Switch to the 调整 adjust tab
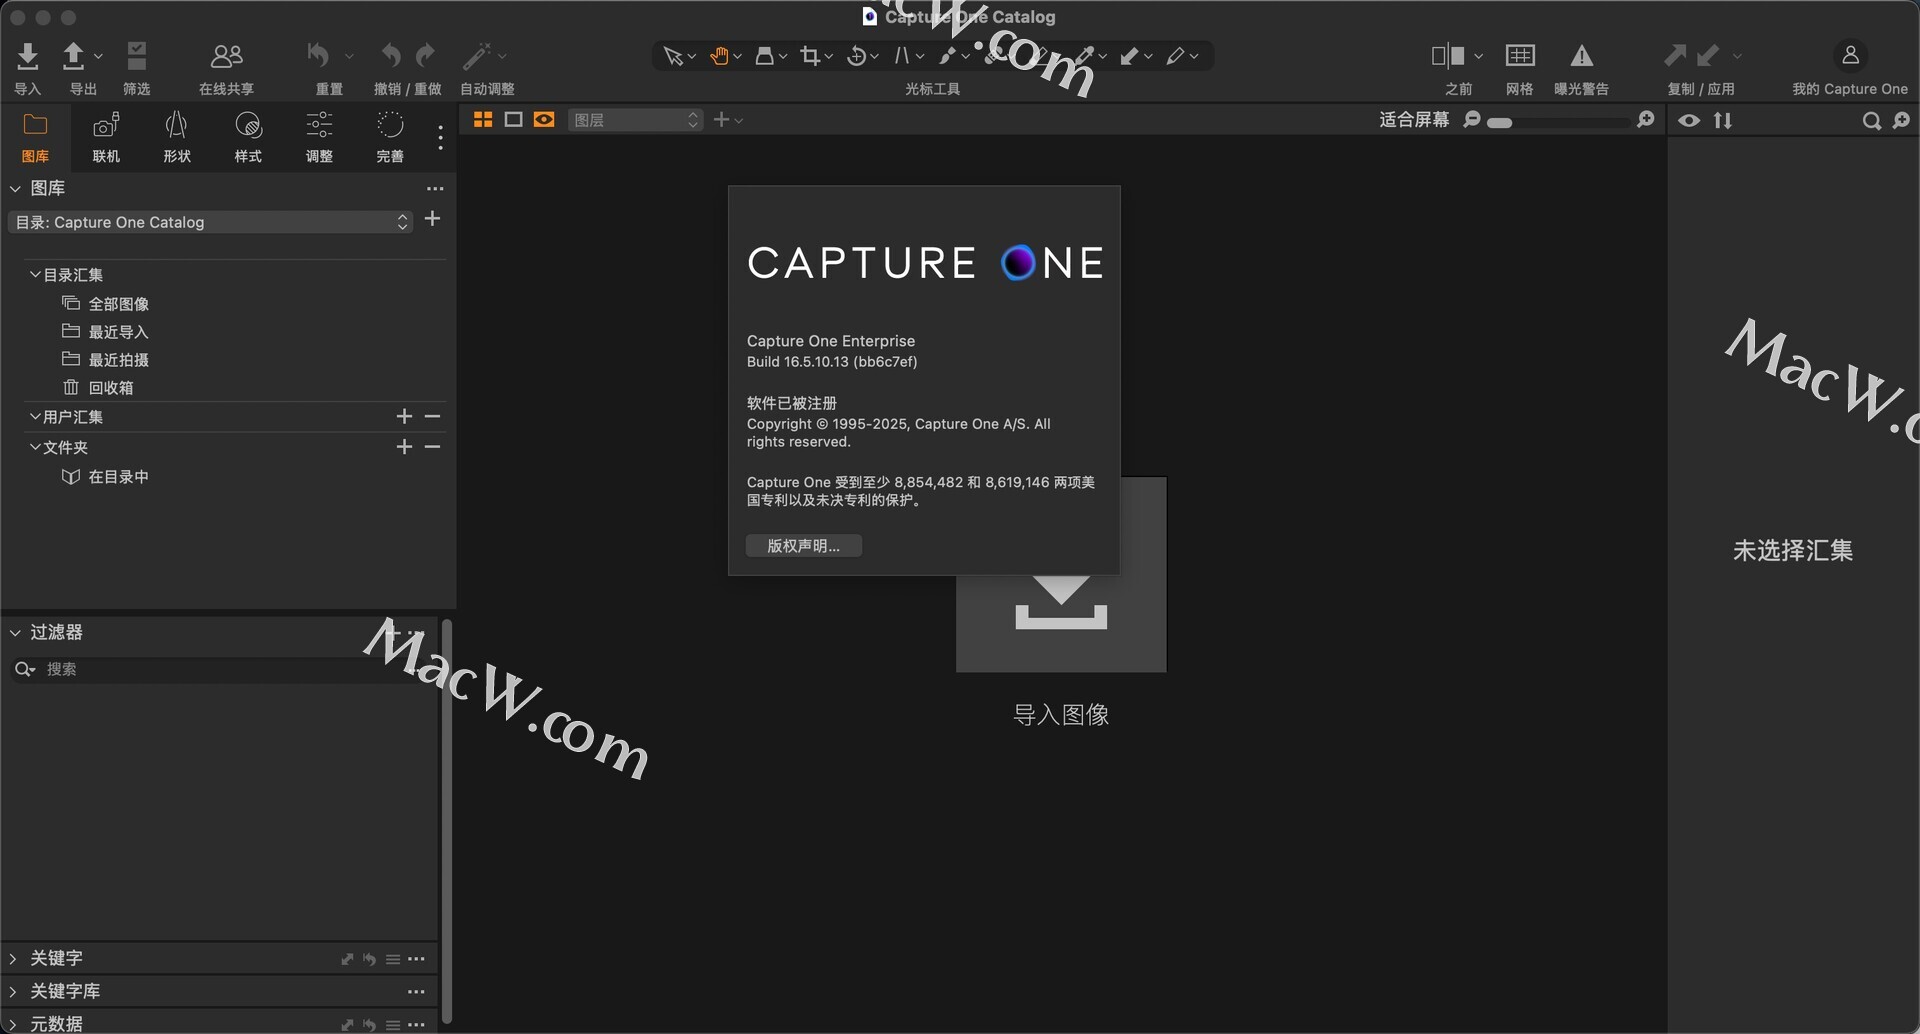 319,137
